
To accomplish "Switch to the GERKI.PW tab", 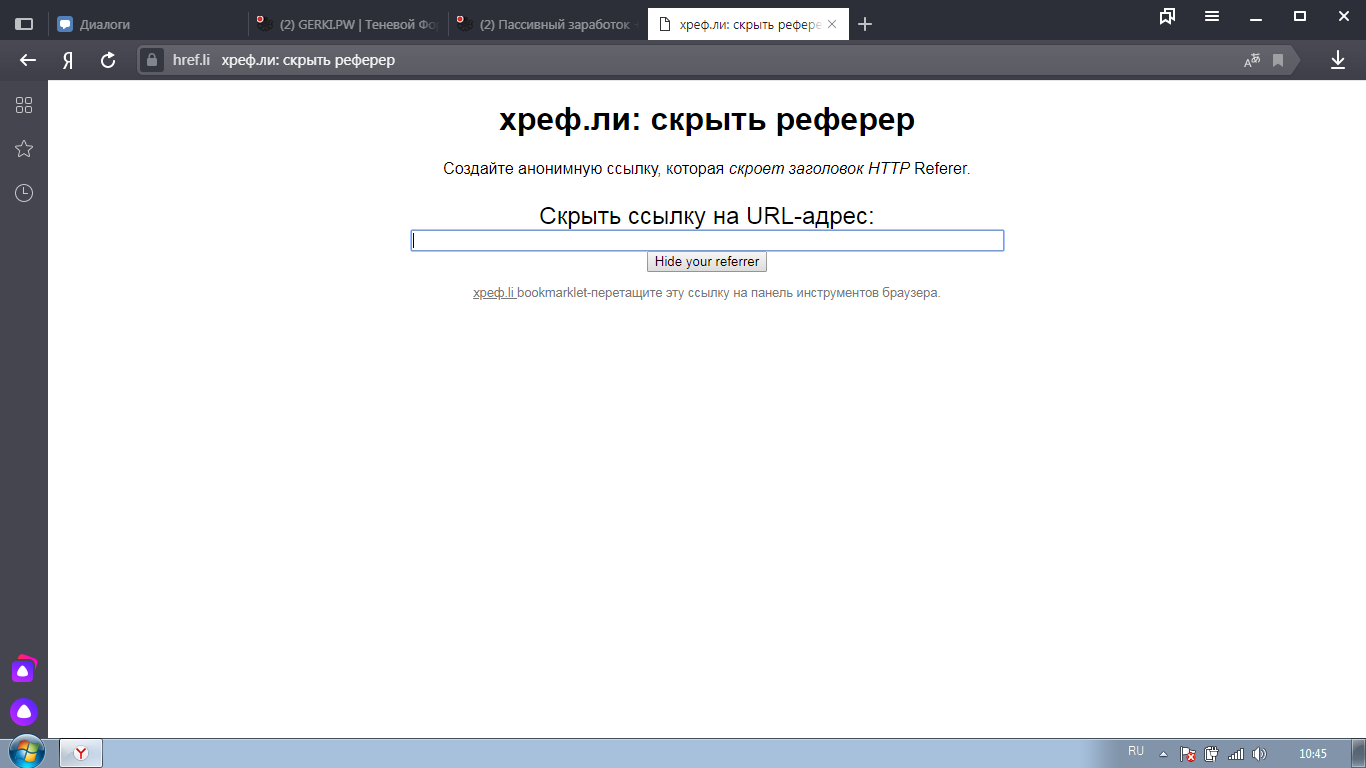I will pyautogui.click(x=346, y=24).
